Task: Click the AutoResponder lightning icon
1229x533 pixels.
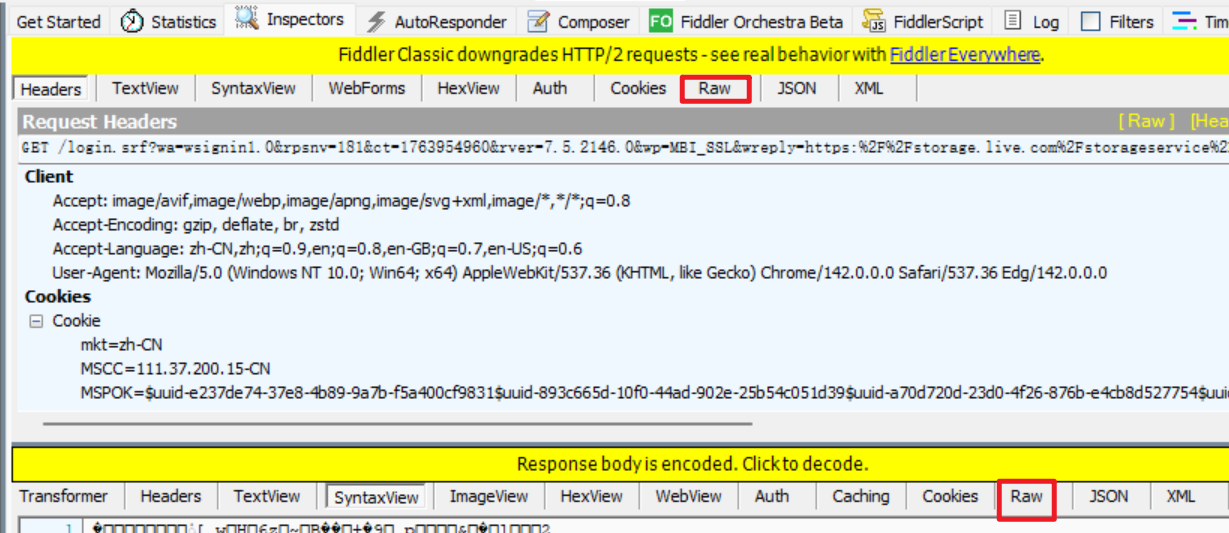Action: pos(376,21)
